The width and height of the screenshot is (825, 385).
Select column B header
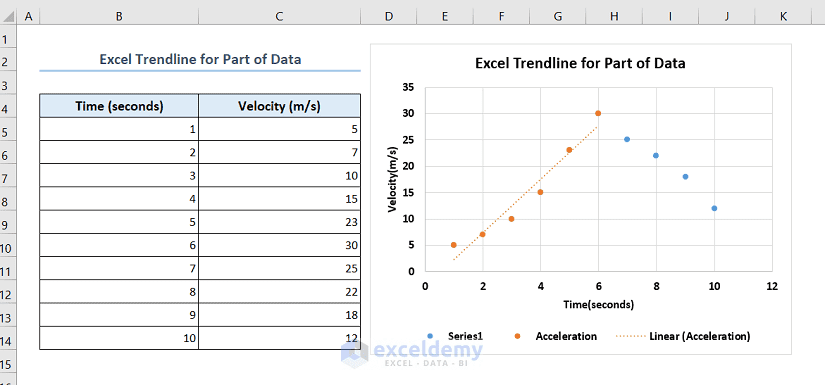tap(119, 17)
